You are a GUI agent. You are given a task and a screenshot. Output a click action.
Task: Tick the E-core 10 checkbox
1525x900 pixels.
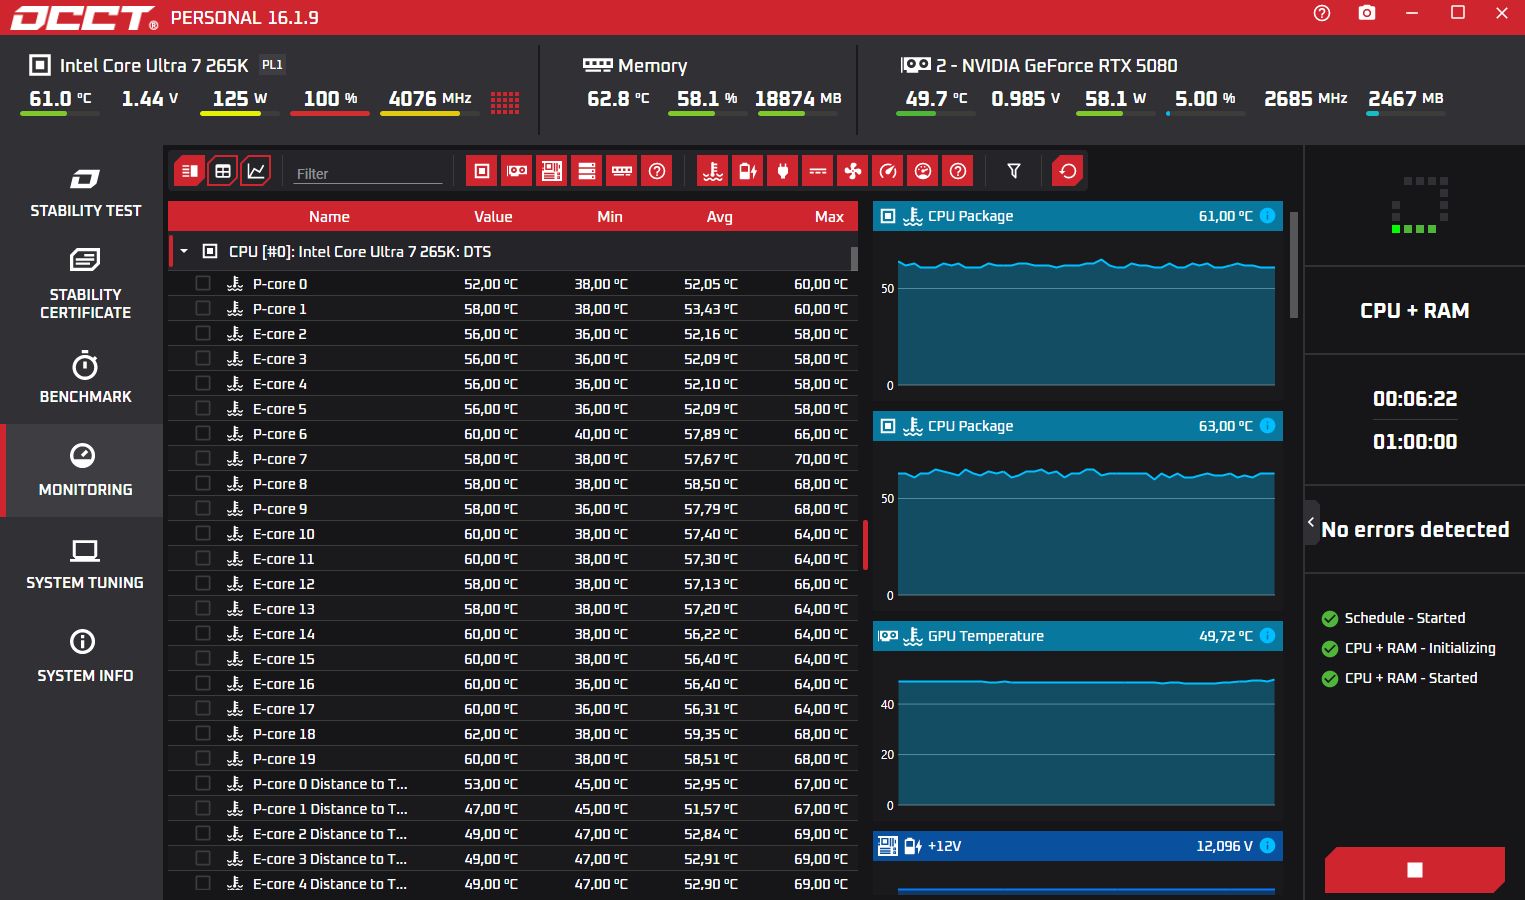tap(203, 533)
